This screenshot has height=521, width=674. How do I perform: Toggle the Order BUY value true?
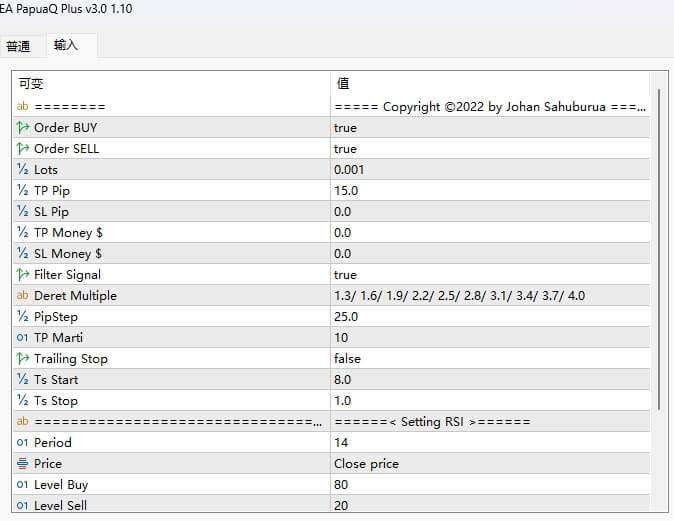[x=490, y=127]
